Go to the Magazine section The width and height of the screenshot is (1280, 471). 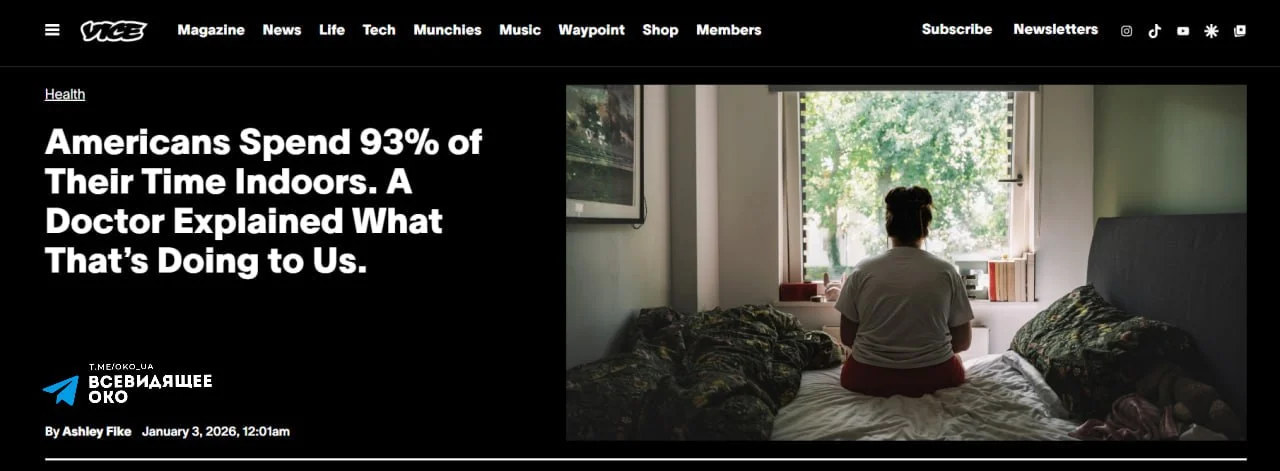pos(211,30)
